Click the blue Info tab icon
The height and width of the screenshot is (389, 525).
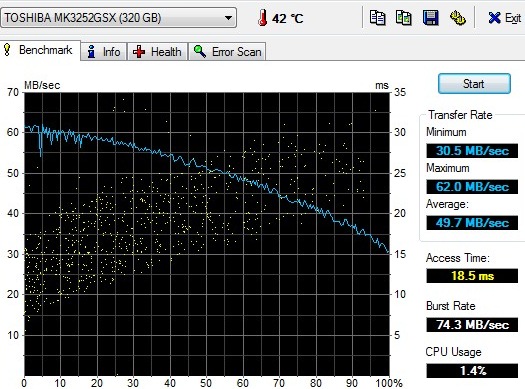91,52
